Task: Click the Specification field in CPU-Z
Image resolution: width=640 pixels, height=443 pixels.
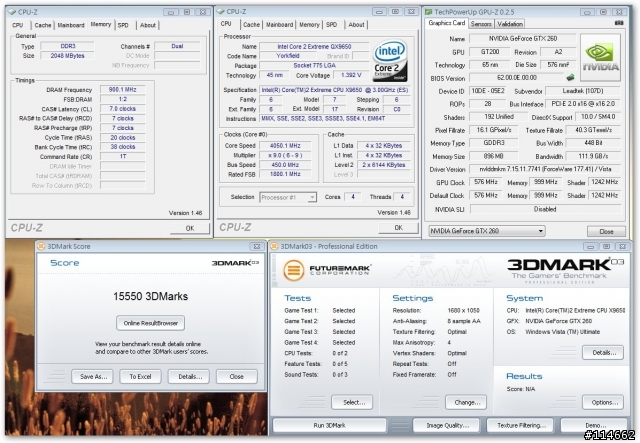Action: tap(335, 90)
